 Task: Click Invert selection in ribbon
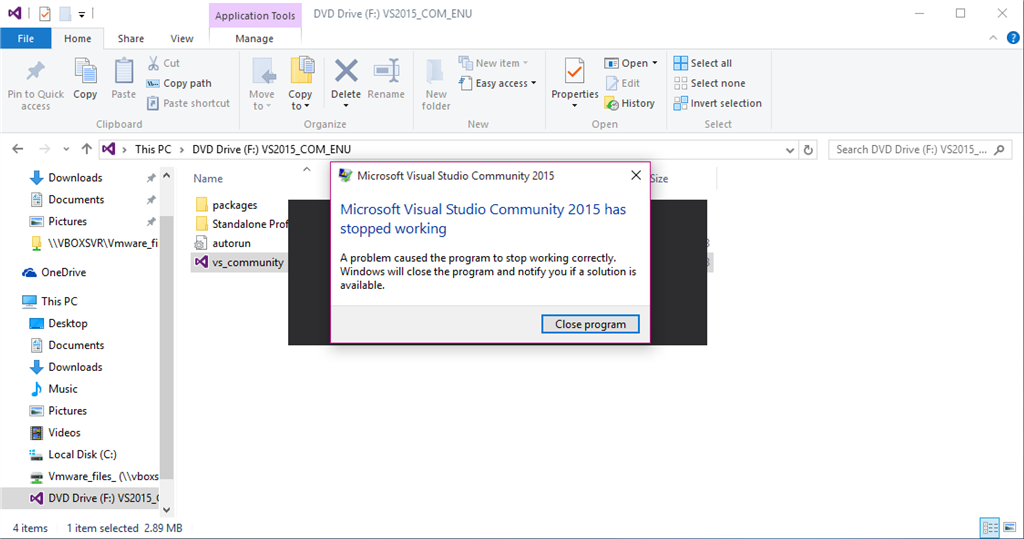click(717, 103)
